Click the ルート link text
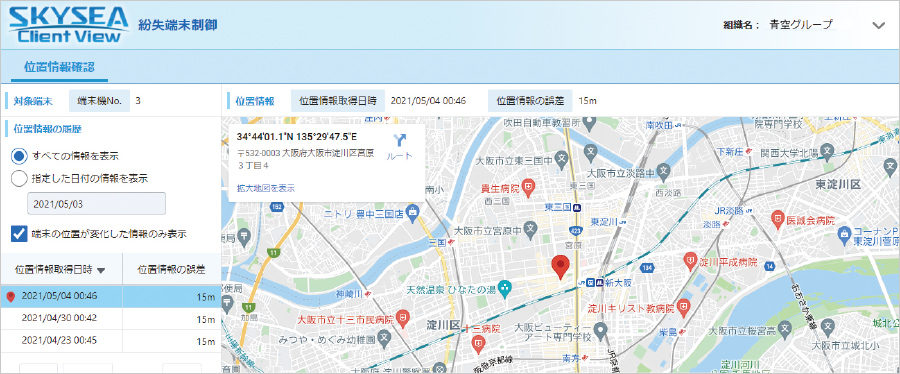 pos(400,156)
